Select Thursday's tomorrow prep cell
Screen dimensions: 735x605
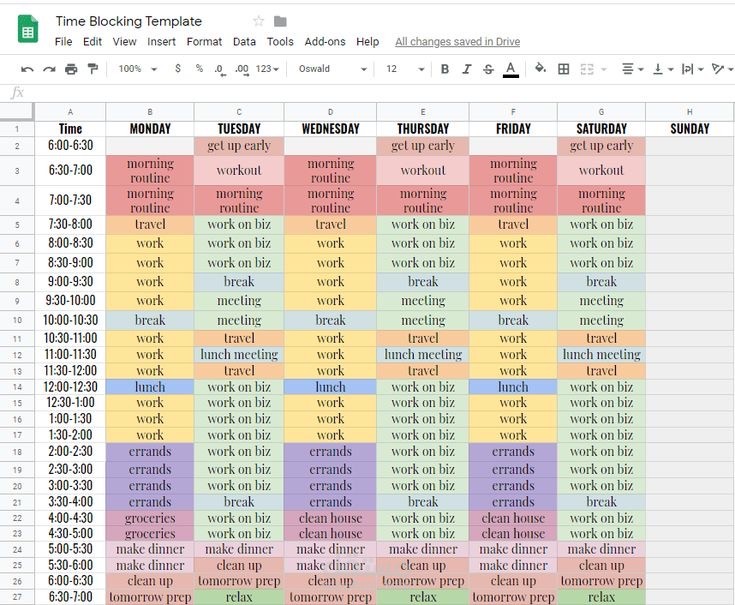coord(423,581)
